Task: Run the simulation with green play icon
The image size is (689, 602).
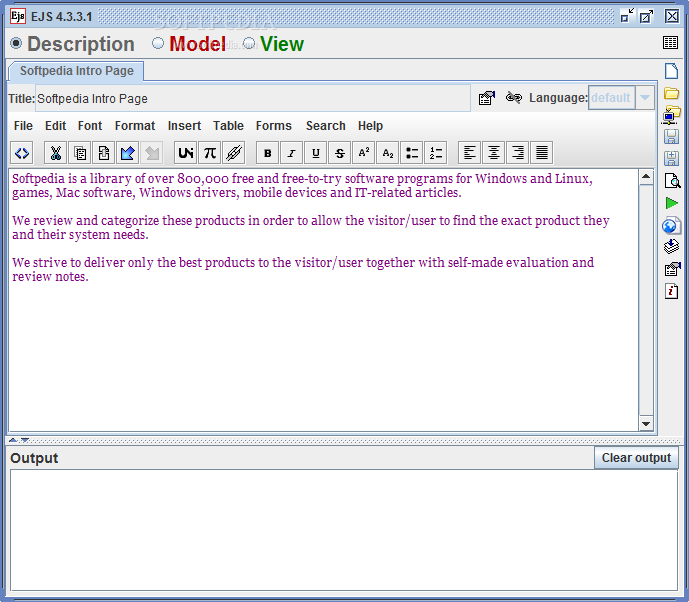Action: coord(671,203)
